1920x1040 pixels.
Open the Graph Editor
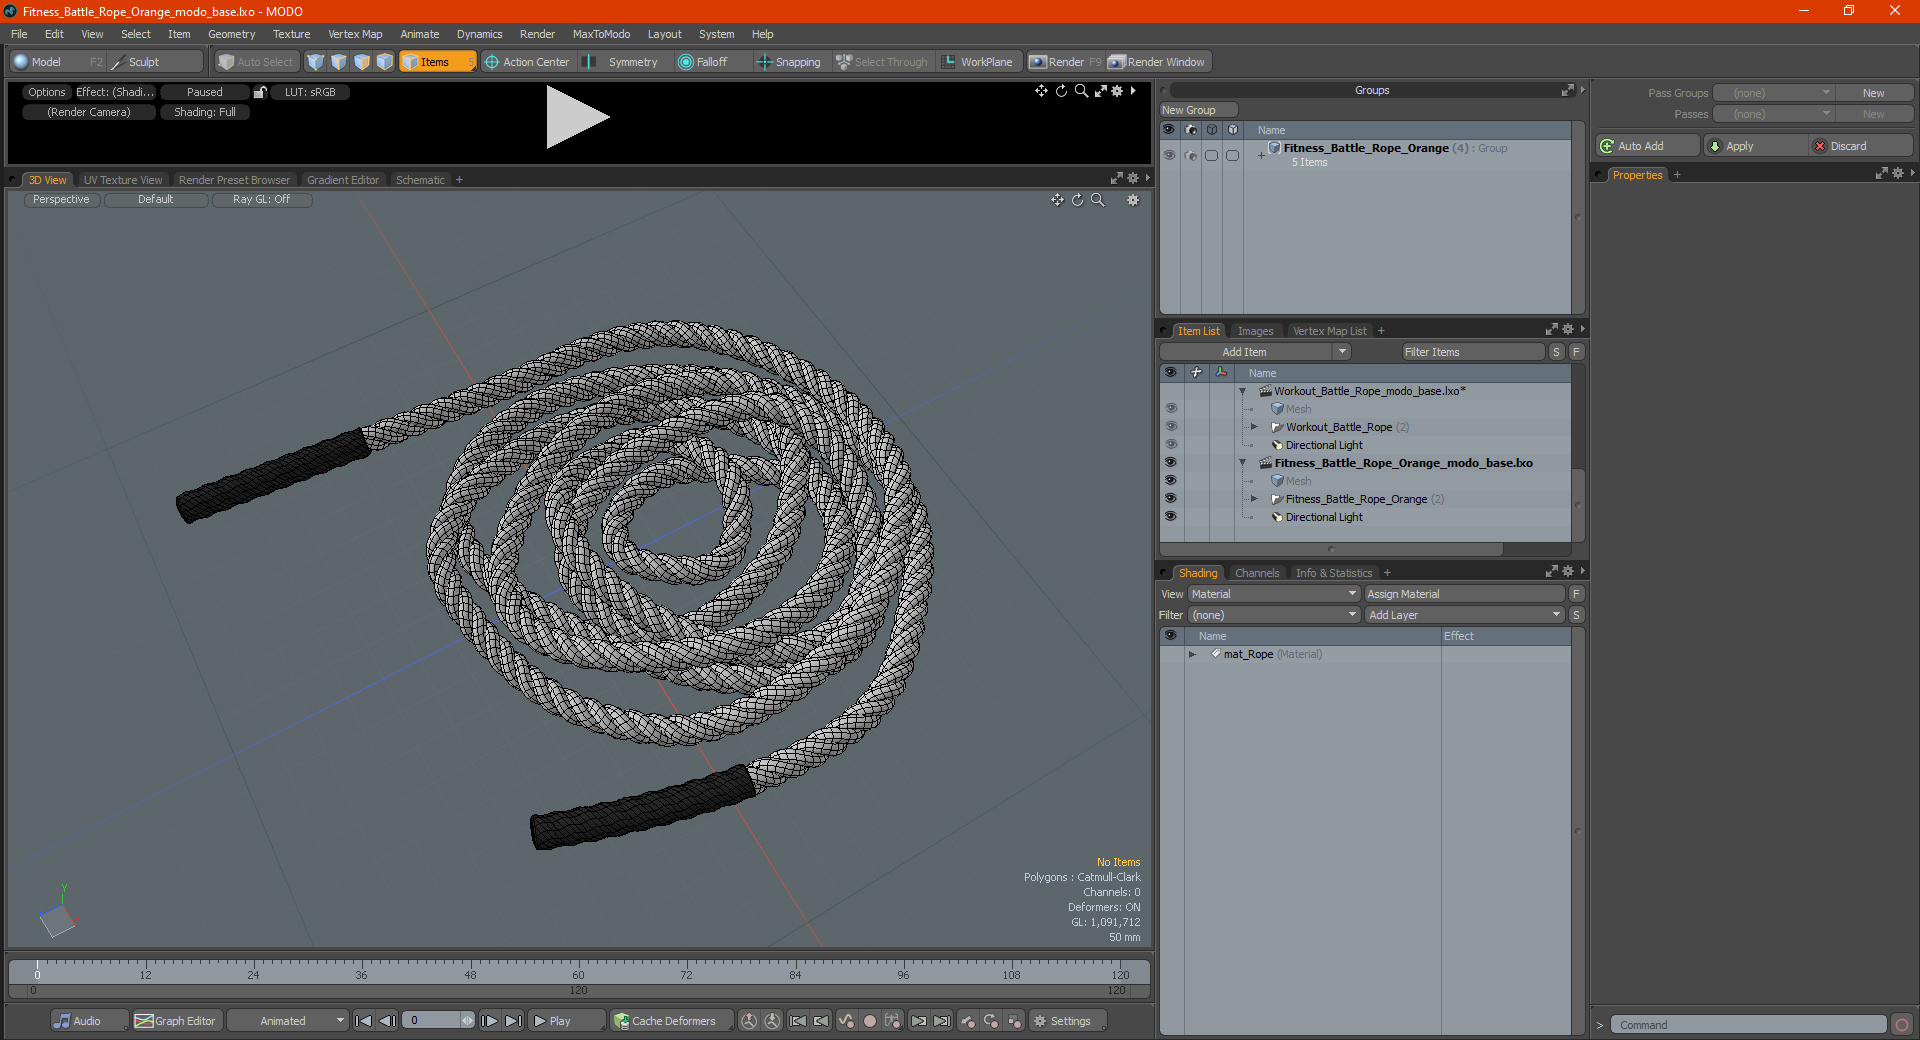coord(175,1021)
